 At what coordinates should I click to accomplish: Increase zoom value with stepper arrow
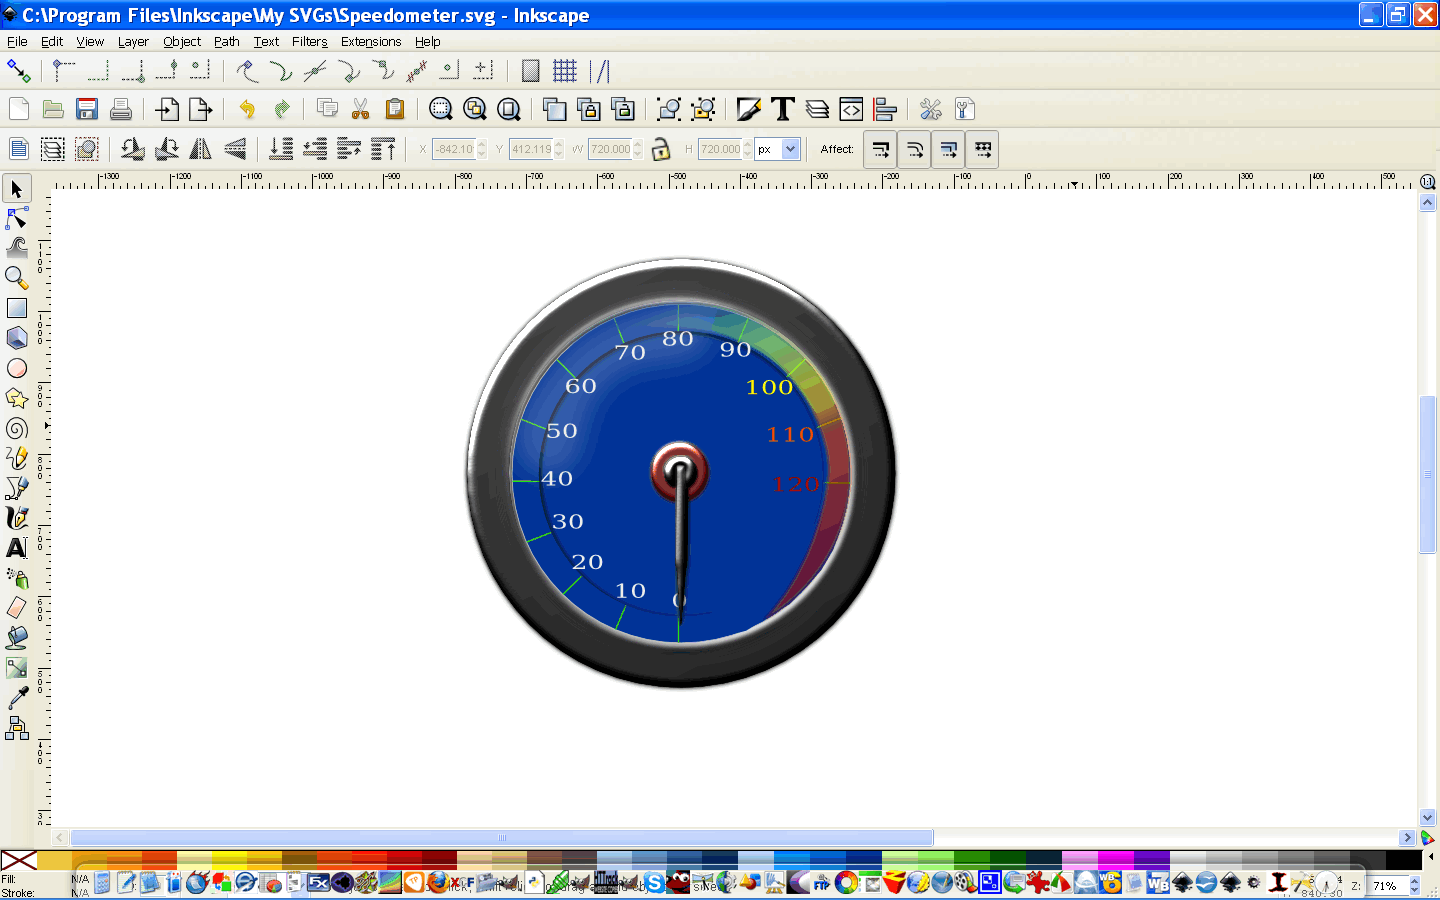coord(1414,882)
